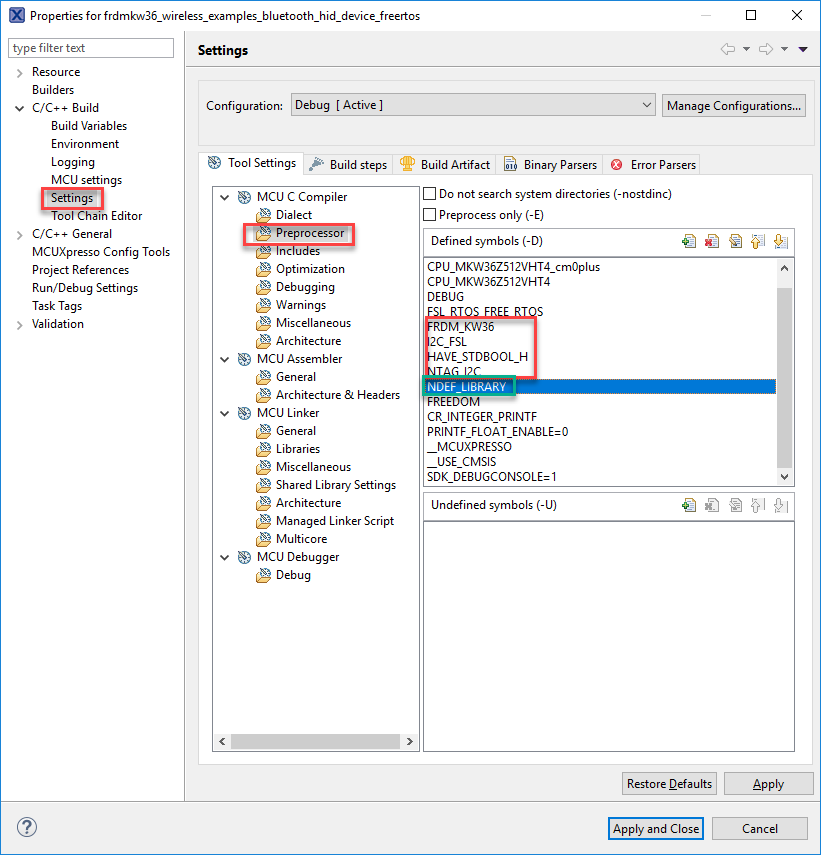This screenshot has height=855, width=821.
Task: Collapse the MCU Debugger group
Action: coord(225,557)
